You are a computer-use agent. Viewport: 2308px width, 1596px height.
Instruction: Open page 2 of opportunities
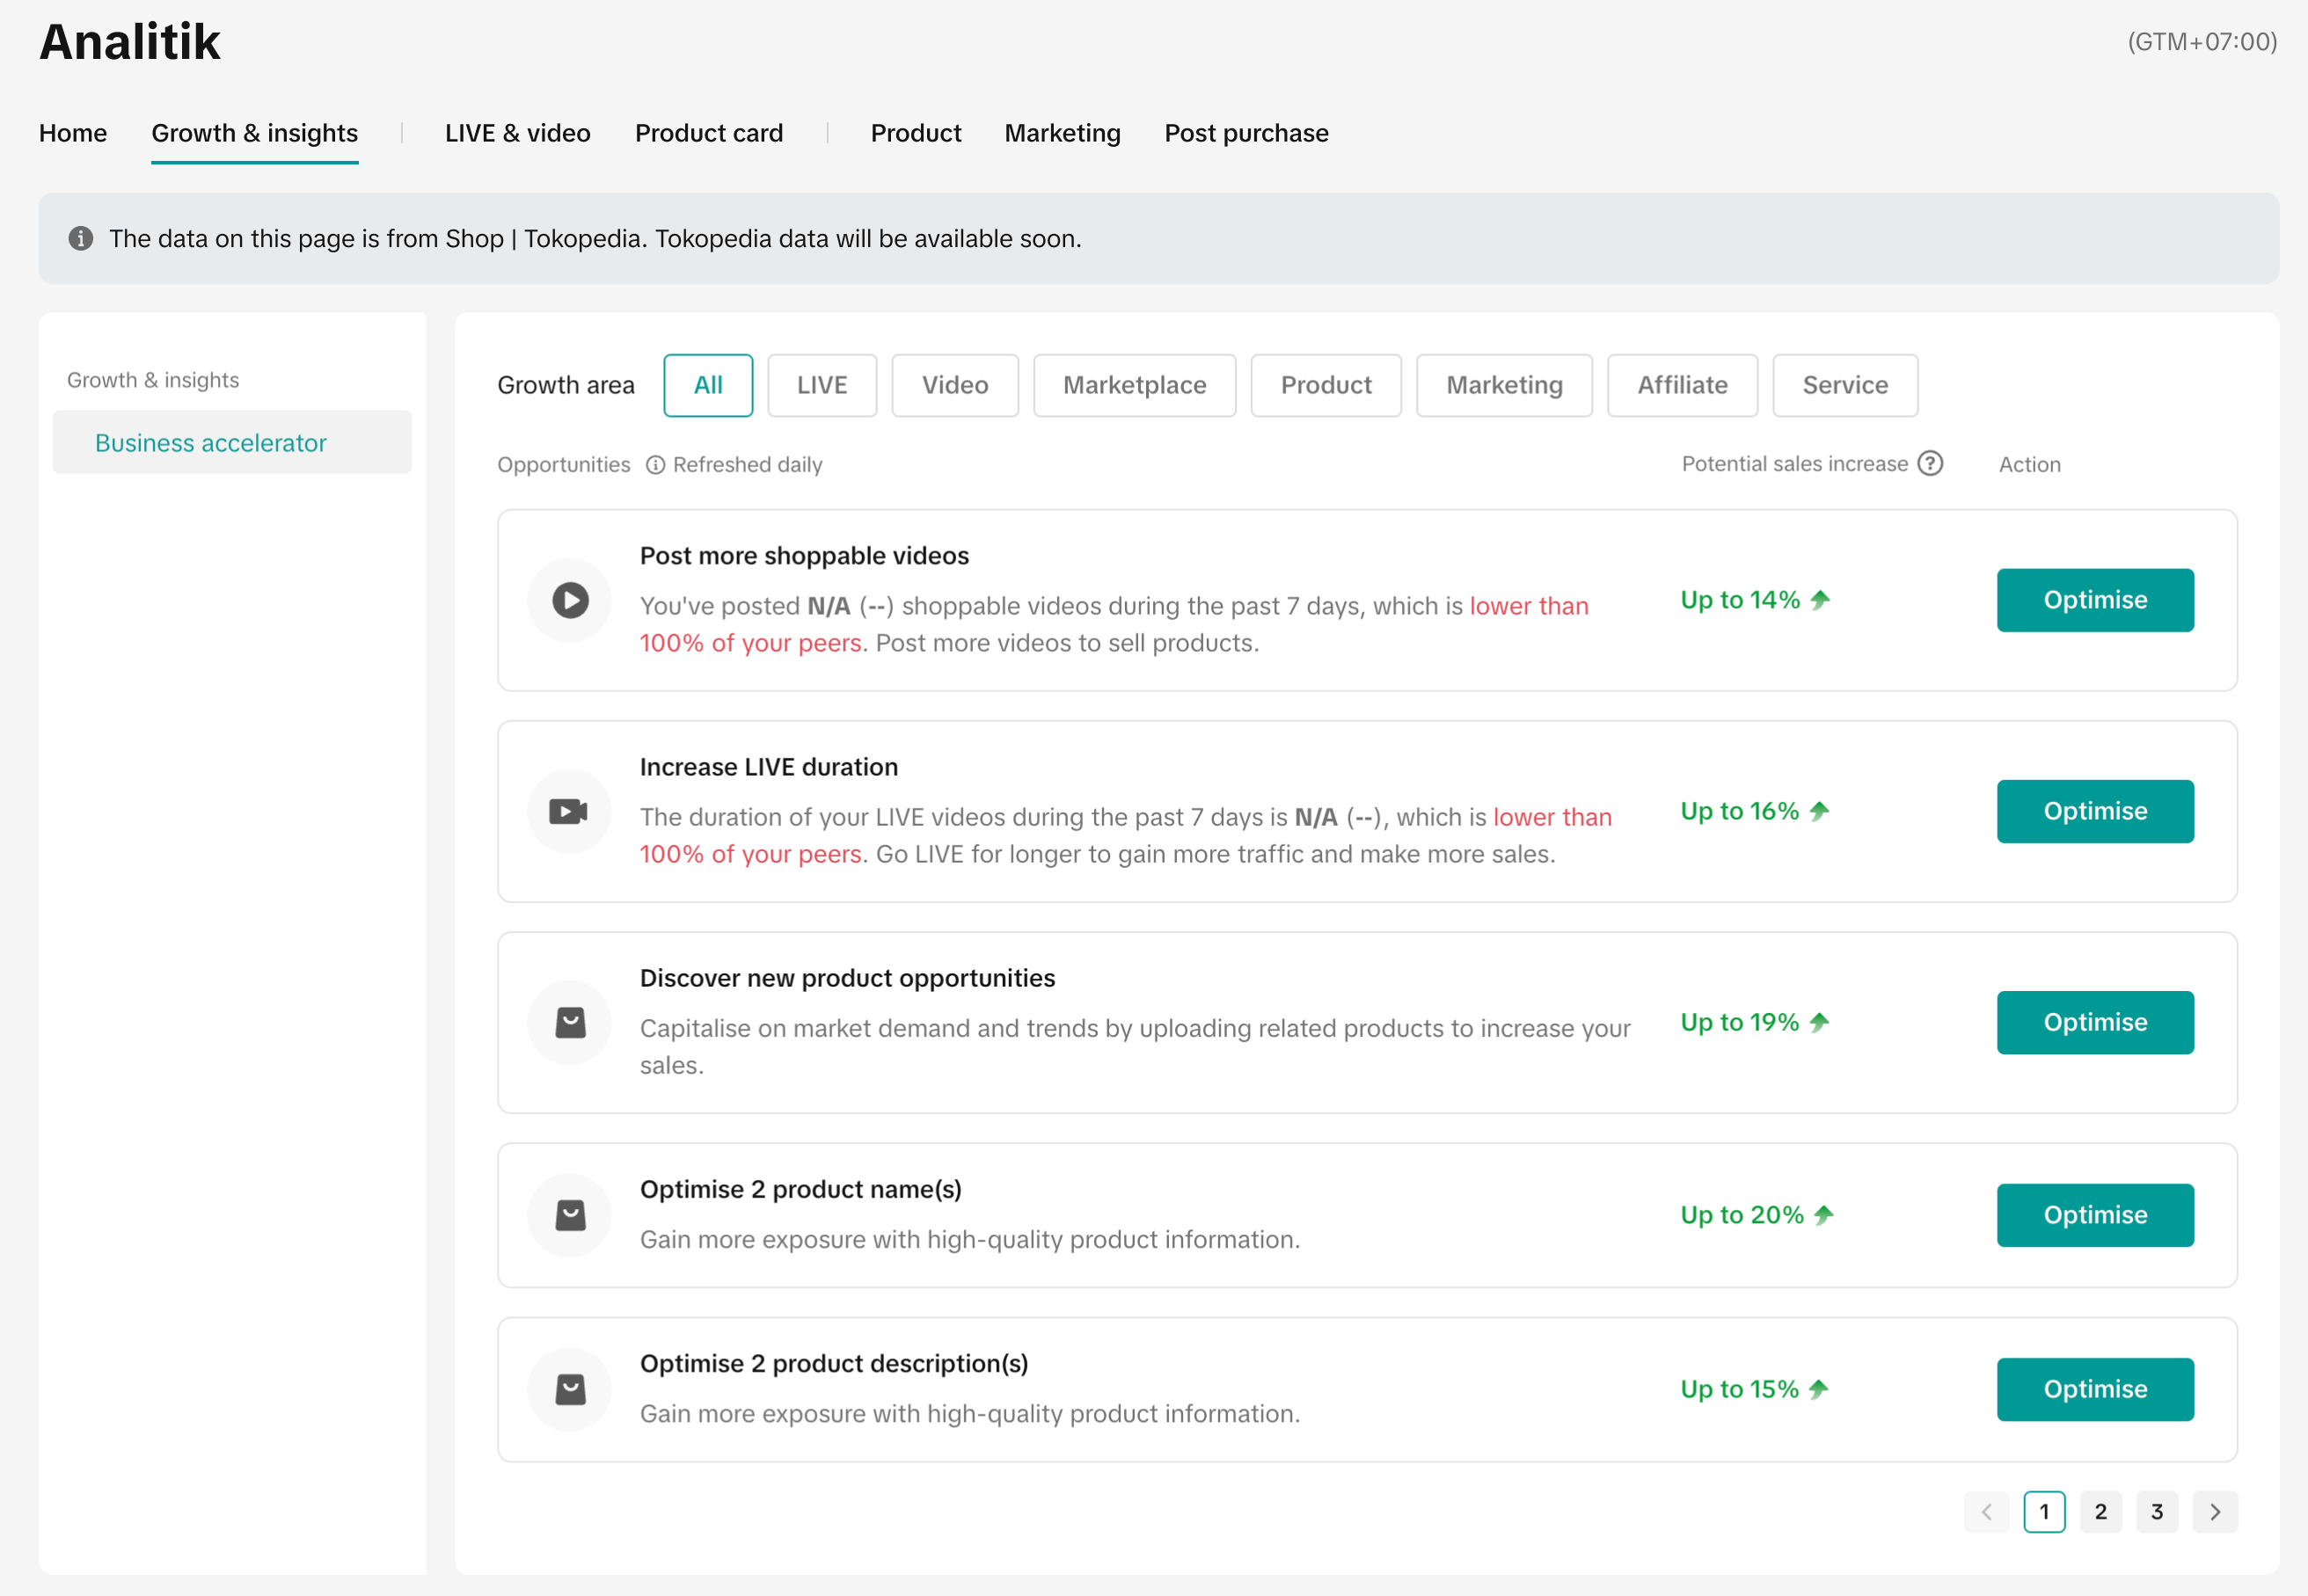point(2100,1512)
